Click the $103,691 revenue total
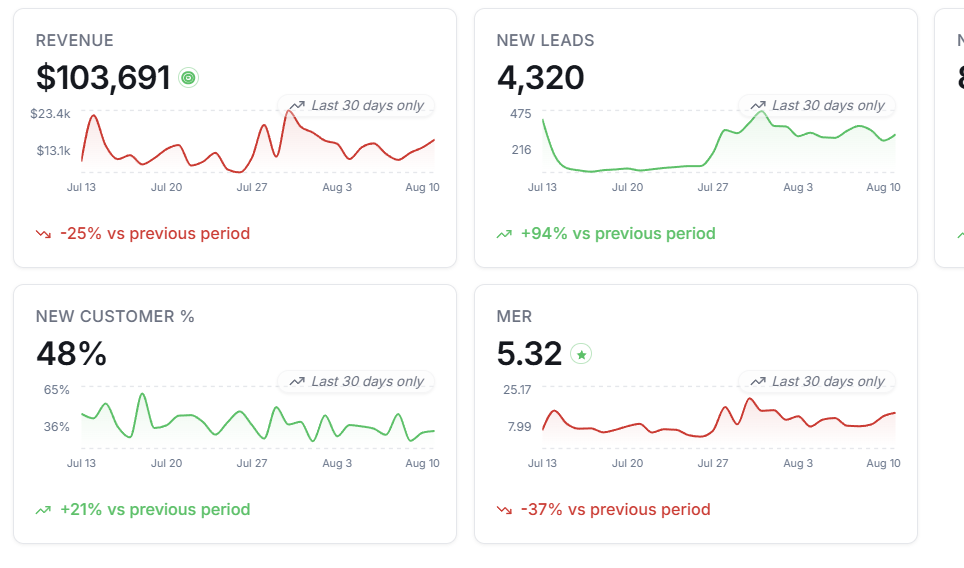Screen dimensions: 964x568 coord(103,78)
